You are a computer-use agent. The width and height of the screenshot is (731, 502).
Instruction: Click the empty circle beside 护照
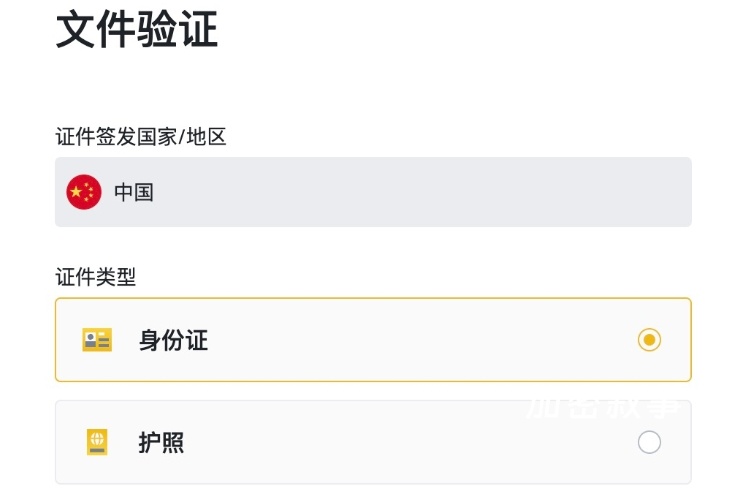click(x=649, y=442)
